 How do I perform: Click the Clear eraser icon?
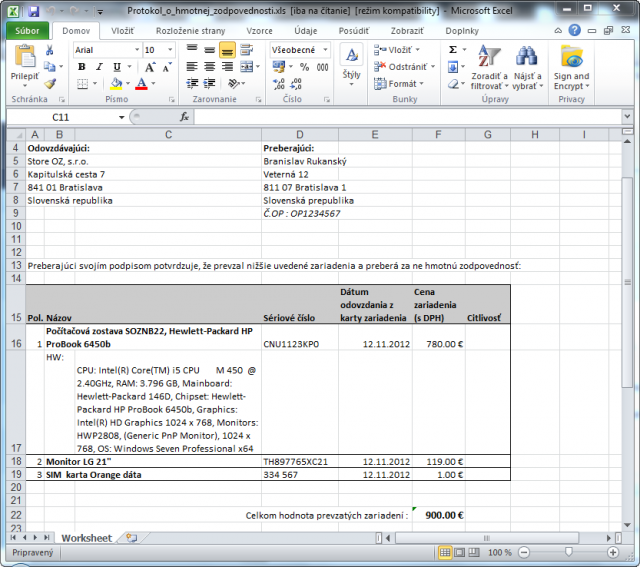tap(453, 84)
